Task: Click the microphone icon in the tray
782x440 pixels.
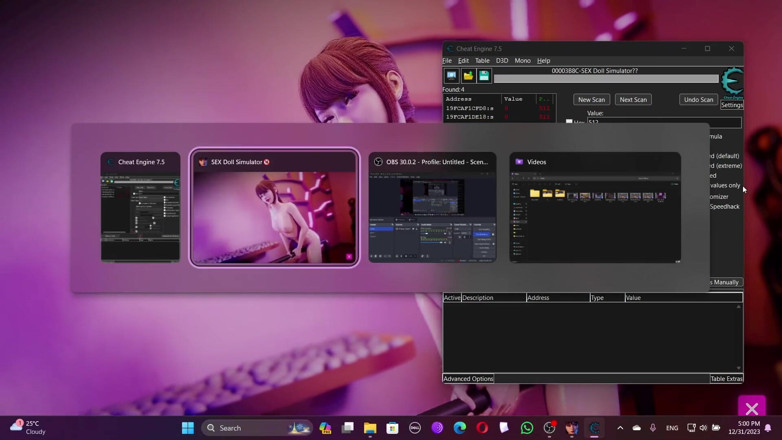Action: (x=652, y=428)
